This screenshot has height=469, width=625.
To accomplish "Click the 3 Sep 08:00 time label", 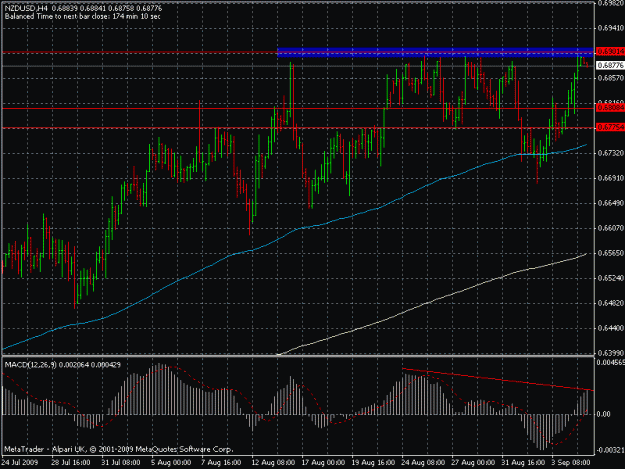I will [x=572, y=463].
